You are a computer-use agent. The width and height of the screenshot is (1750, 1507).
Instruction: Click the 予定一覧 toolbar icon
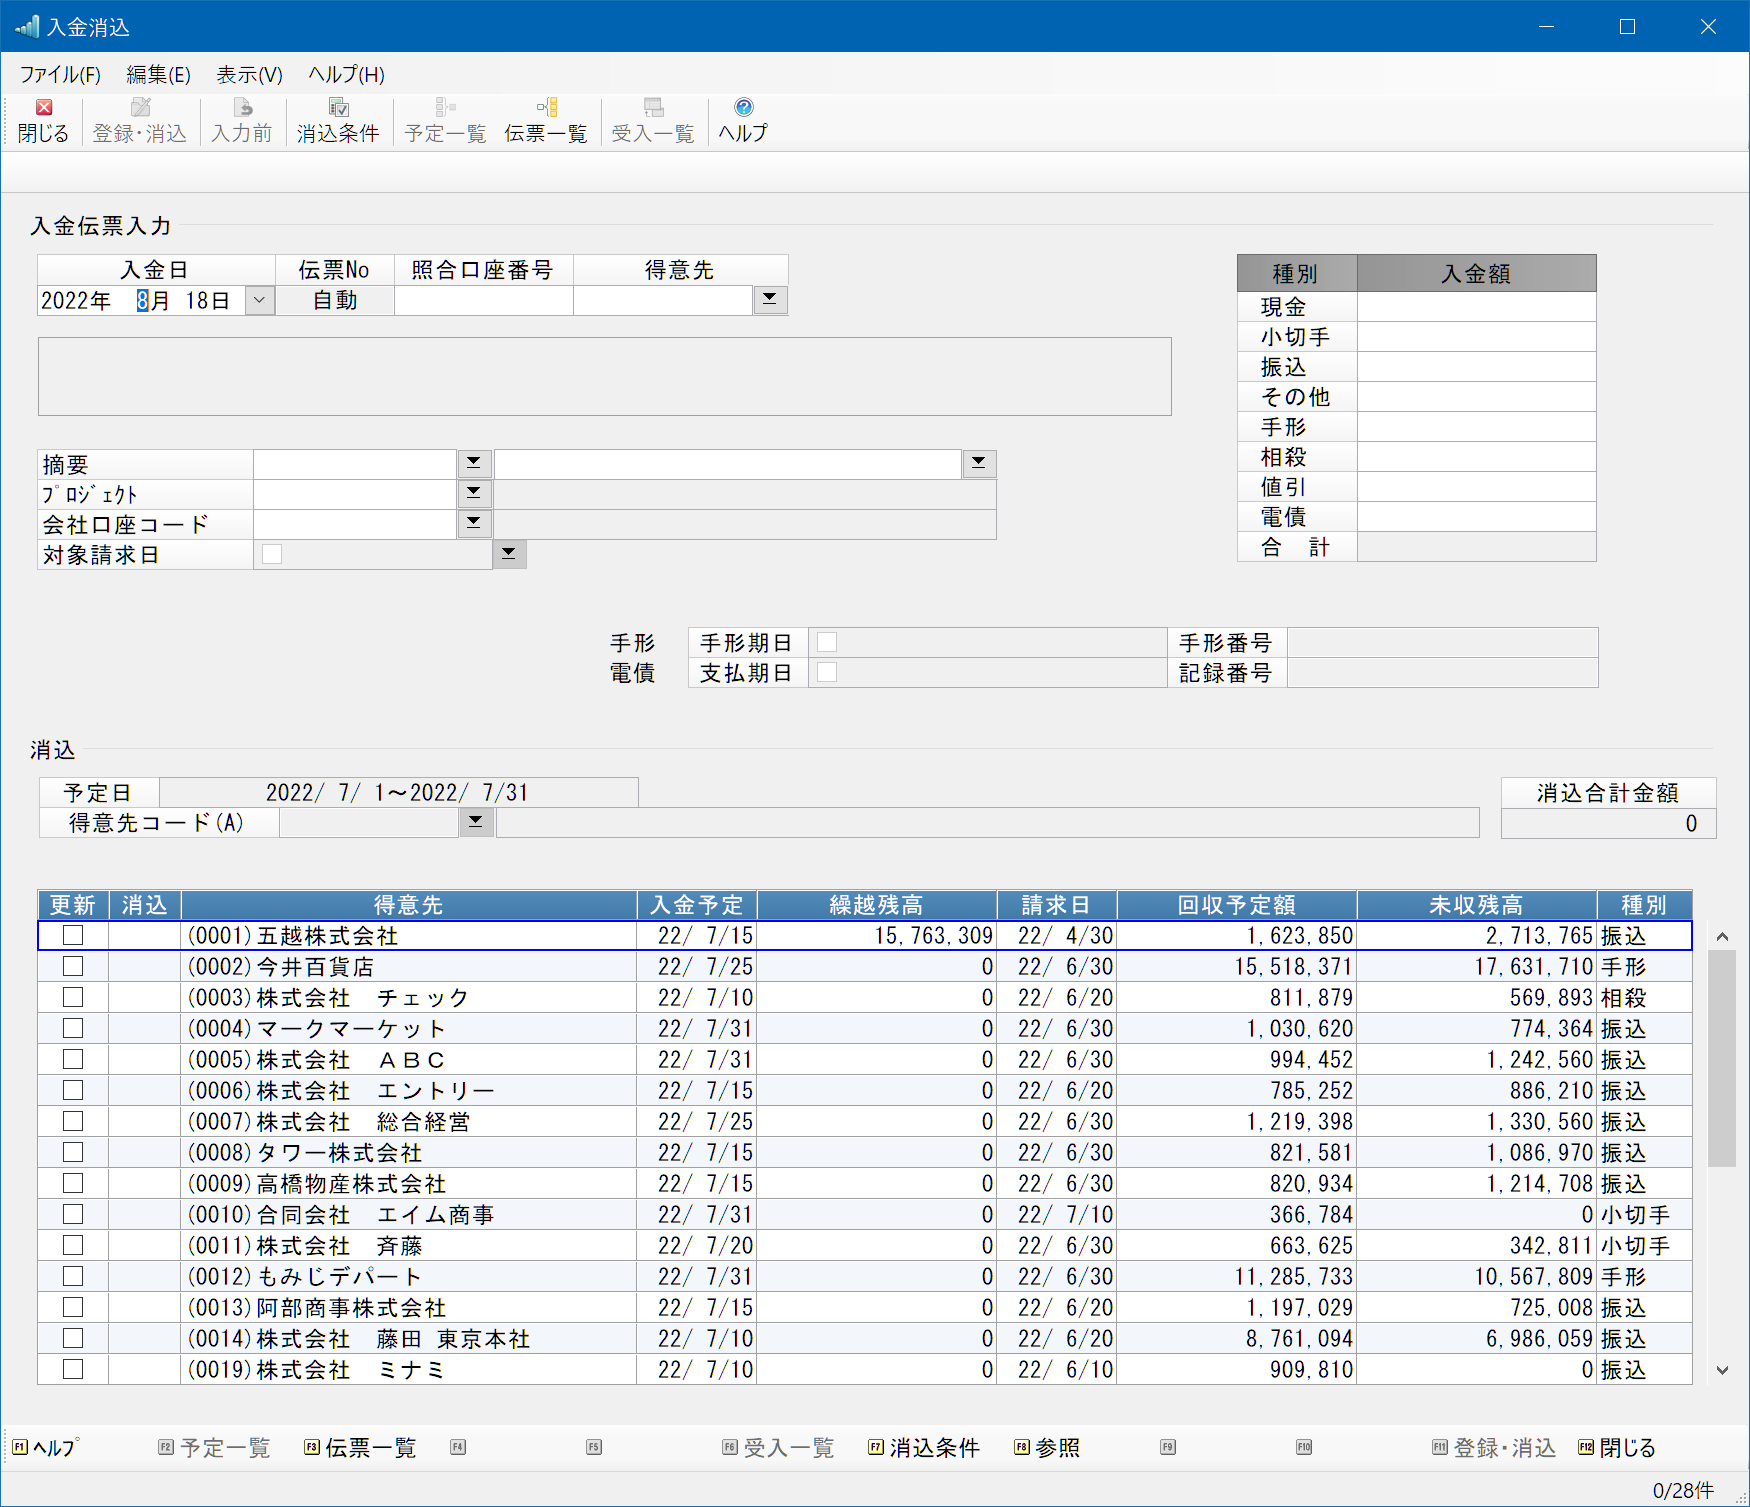pyautogui.click(x=445, y=108)
